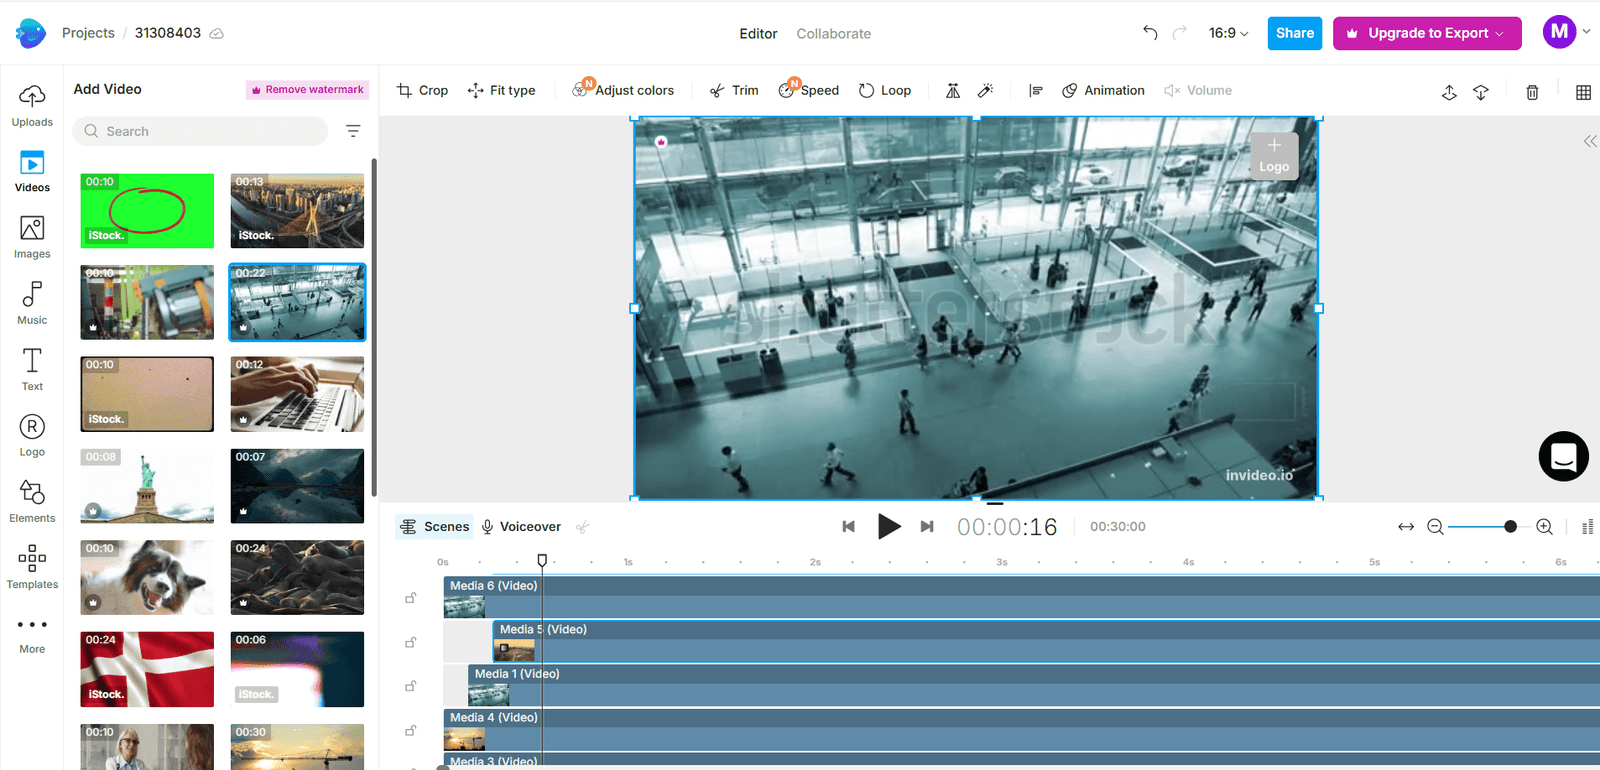Switch to the Editor tab
Viewport: 1600px width, 770px height.
[758, 33]
